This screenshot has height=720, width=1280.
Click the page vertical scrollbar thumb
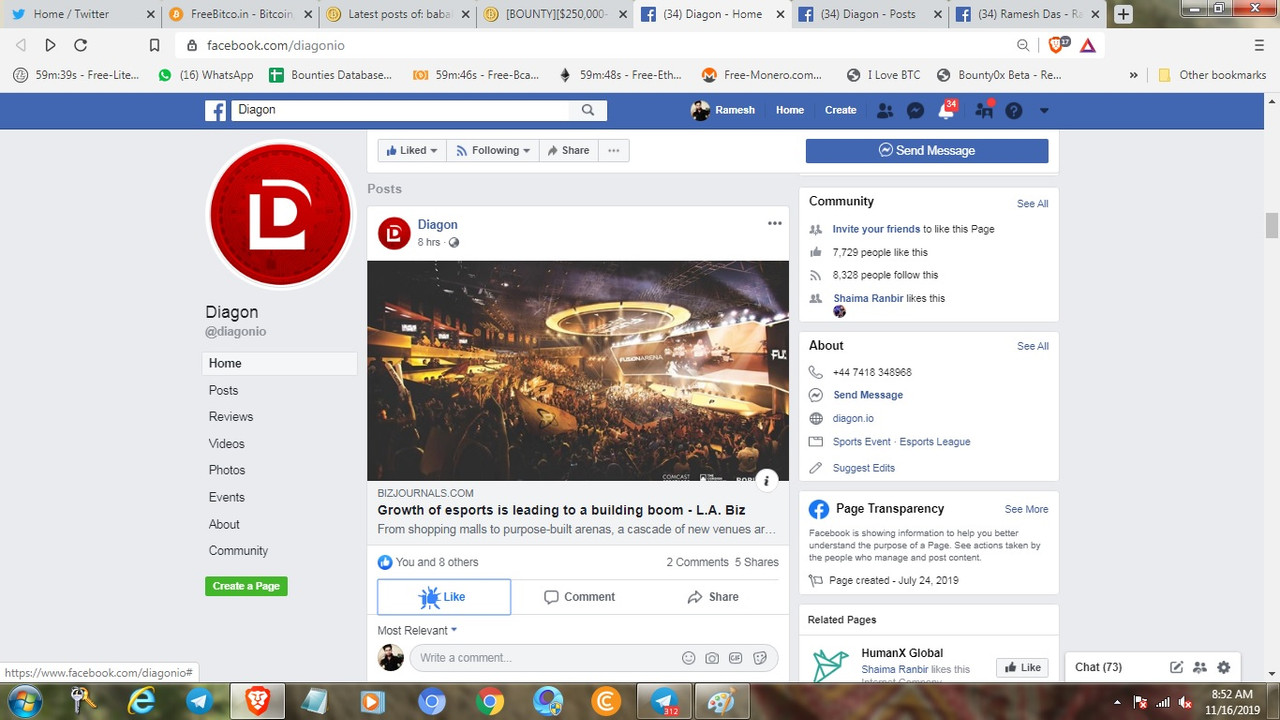1272,225
